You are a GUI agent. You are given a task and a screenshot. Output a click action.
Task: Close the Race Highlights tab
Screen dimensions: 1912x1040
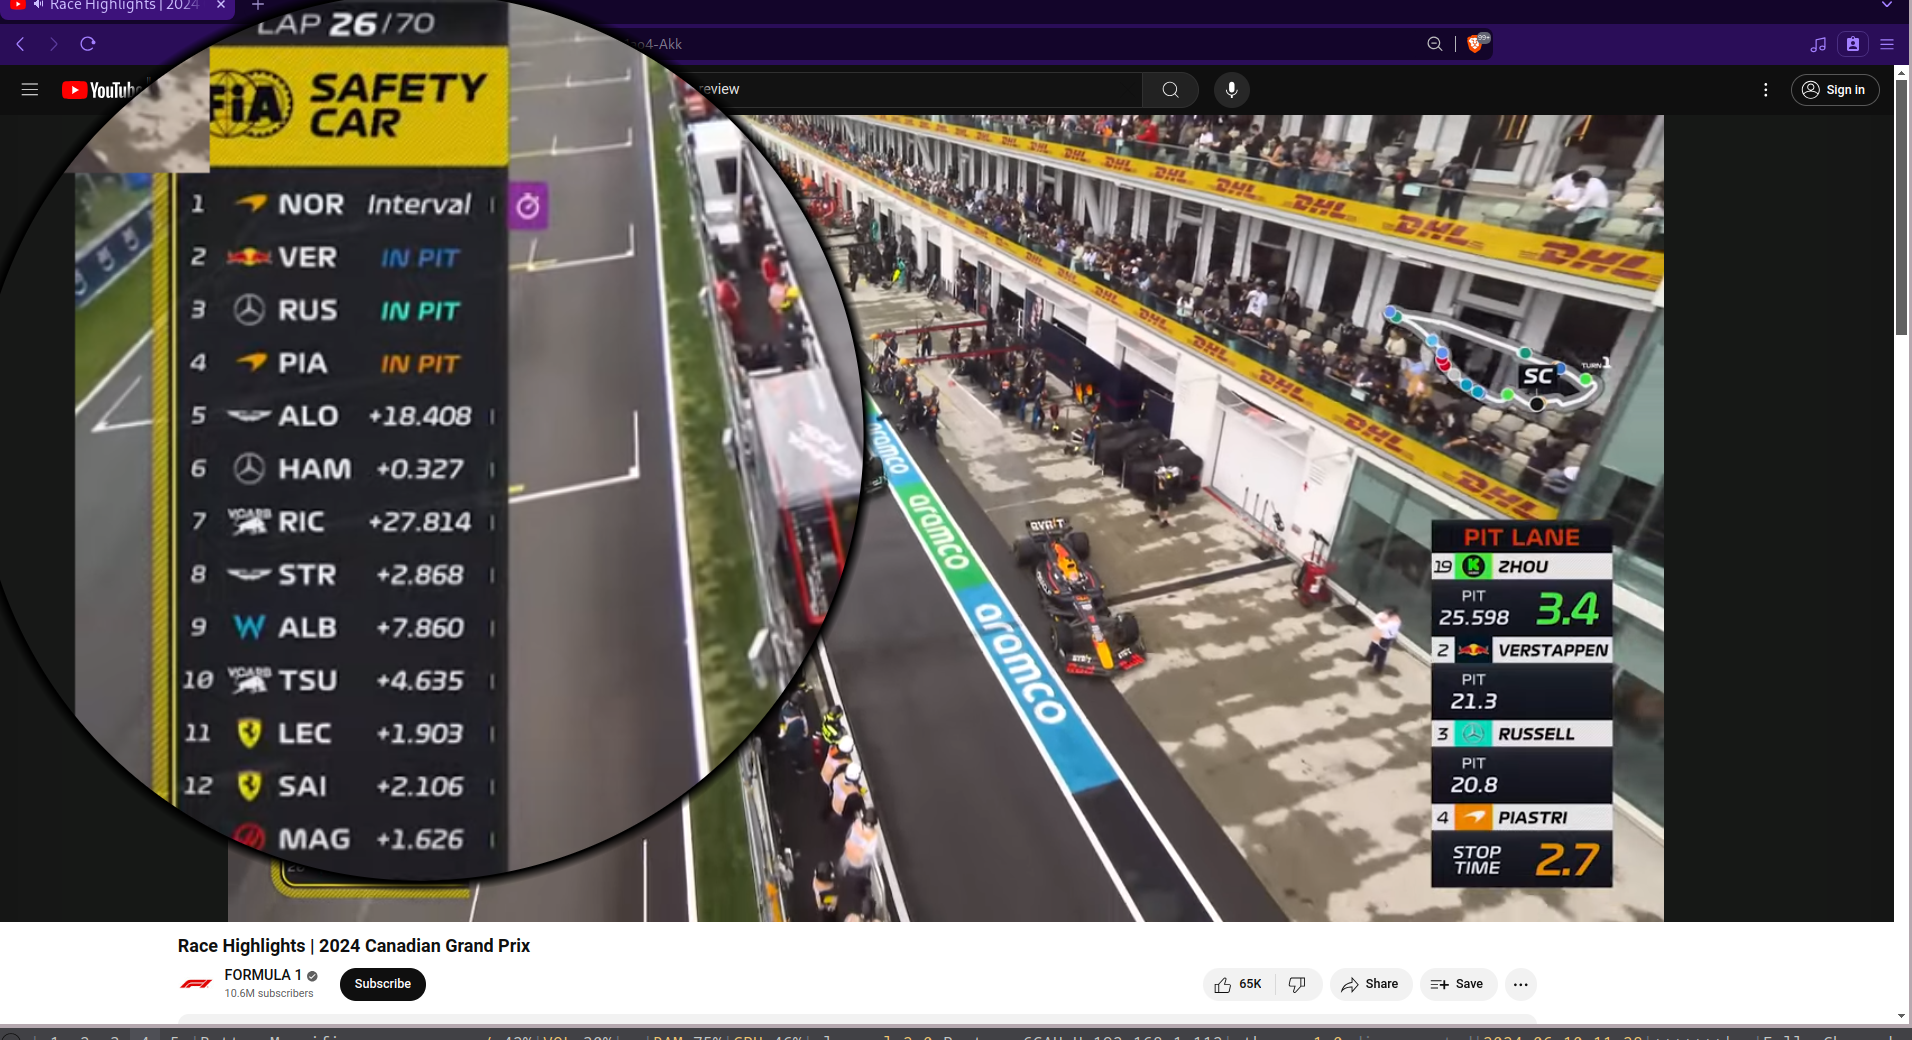tap(221, 5)
